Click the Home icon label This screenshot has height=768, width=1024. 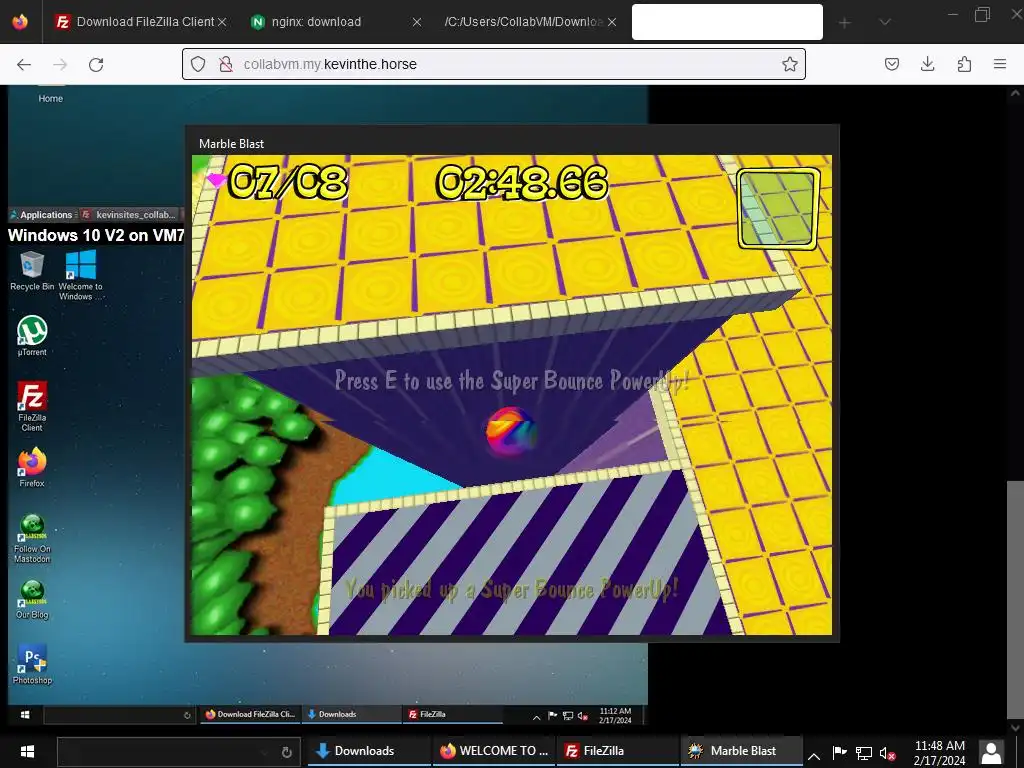(50, 99)
